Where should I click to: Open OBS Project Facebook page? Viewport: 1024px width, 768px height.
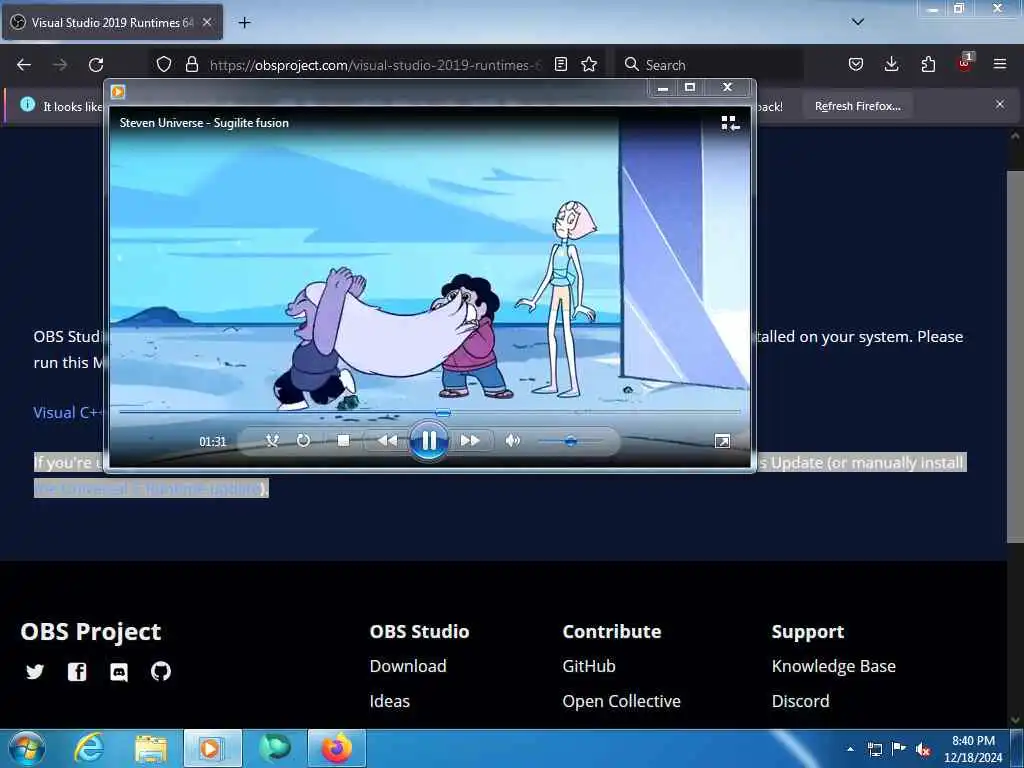[x=77, y=671]
